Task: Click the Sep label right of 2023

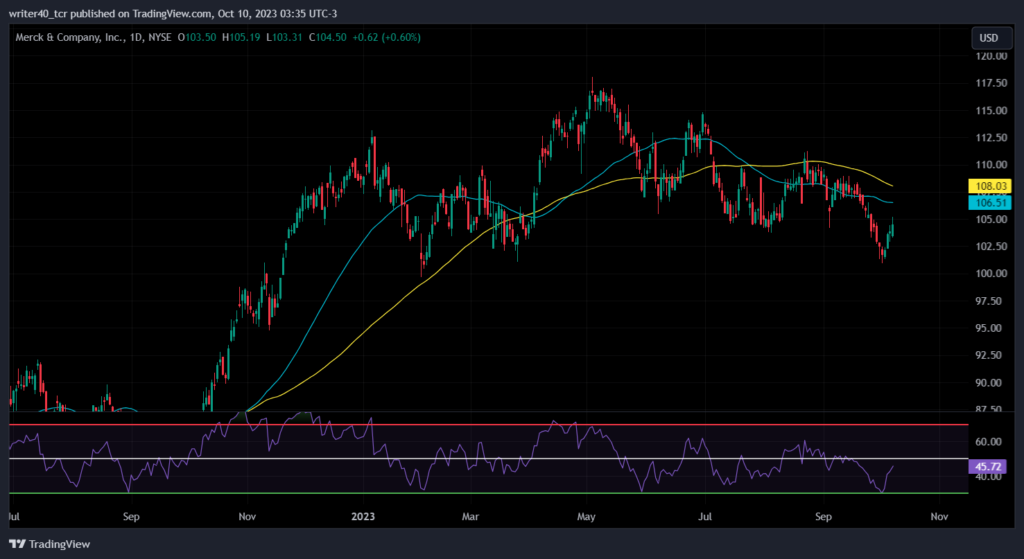Action: point(824,517)
